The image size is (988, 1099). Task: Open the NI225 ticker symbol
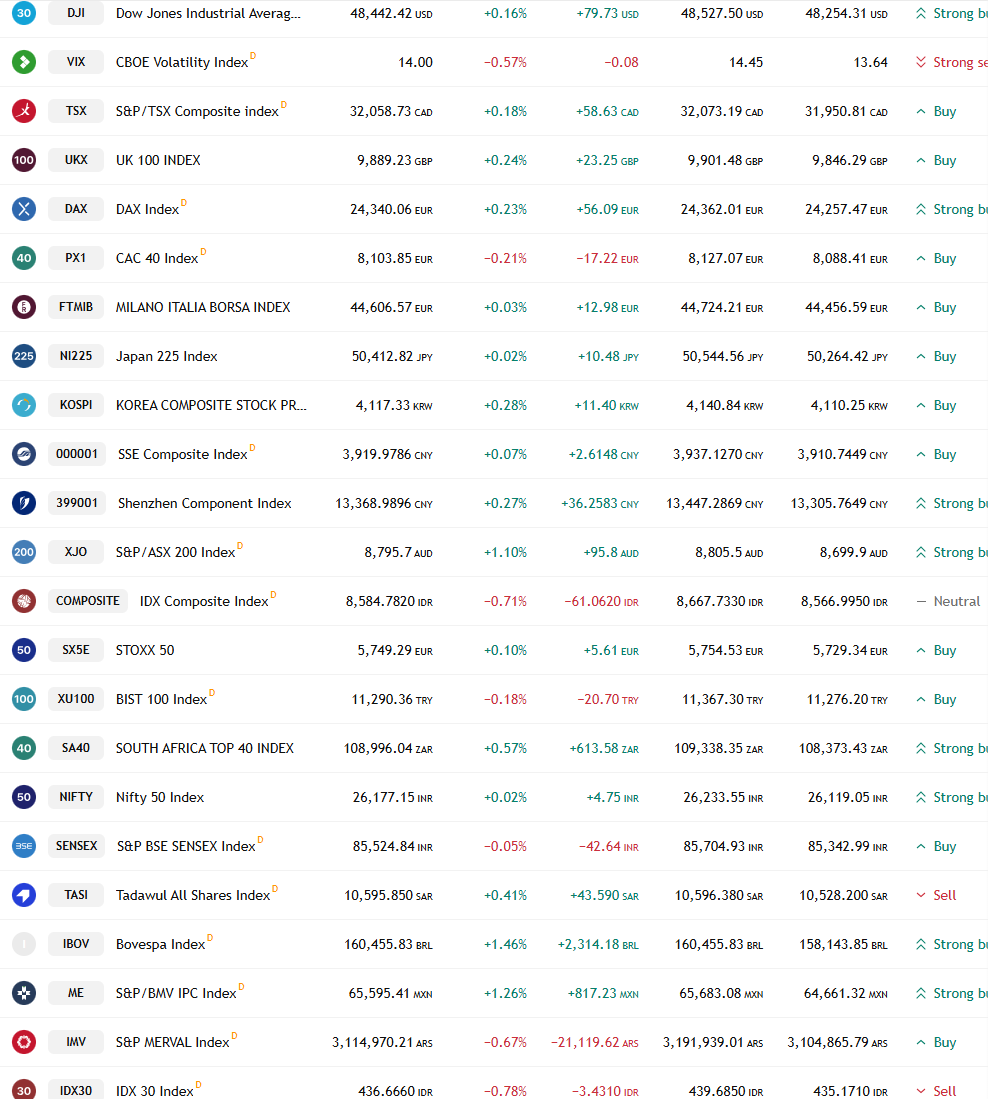tap(76, 356)
